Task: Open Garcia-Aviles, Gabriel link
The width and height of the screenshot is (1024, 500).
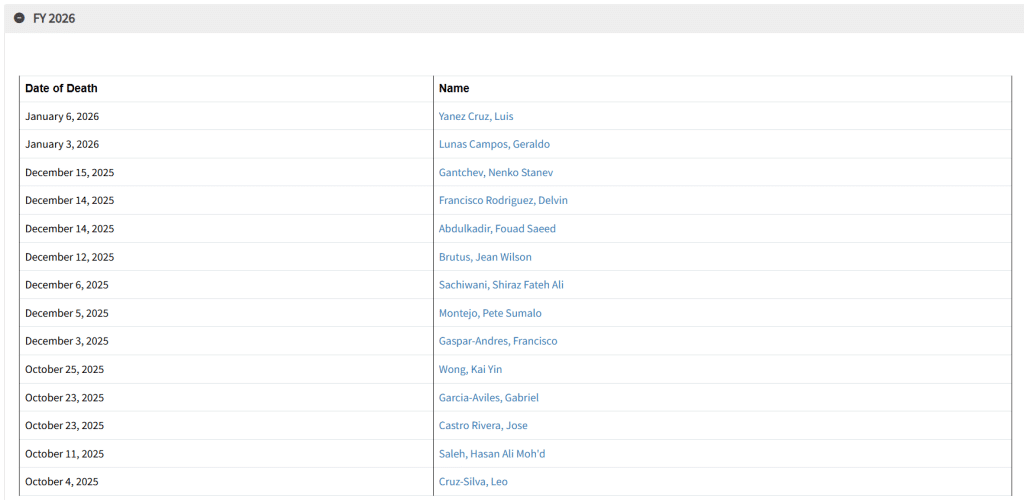Action: click(488, 397)
